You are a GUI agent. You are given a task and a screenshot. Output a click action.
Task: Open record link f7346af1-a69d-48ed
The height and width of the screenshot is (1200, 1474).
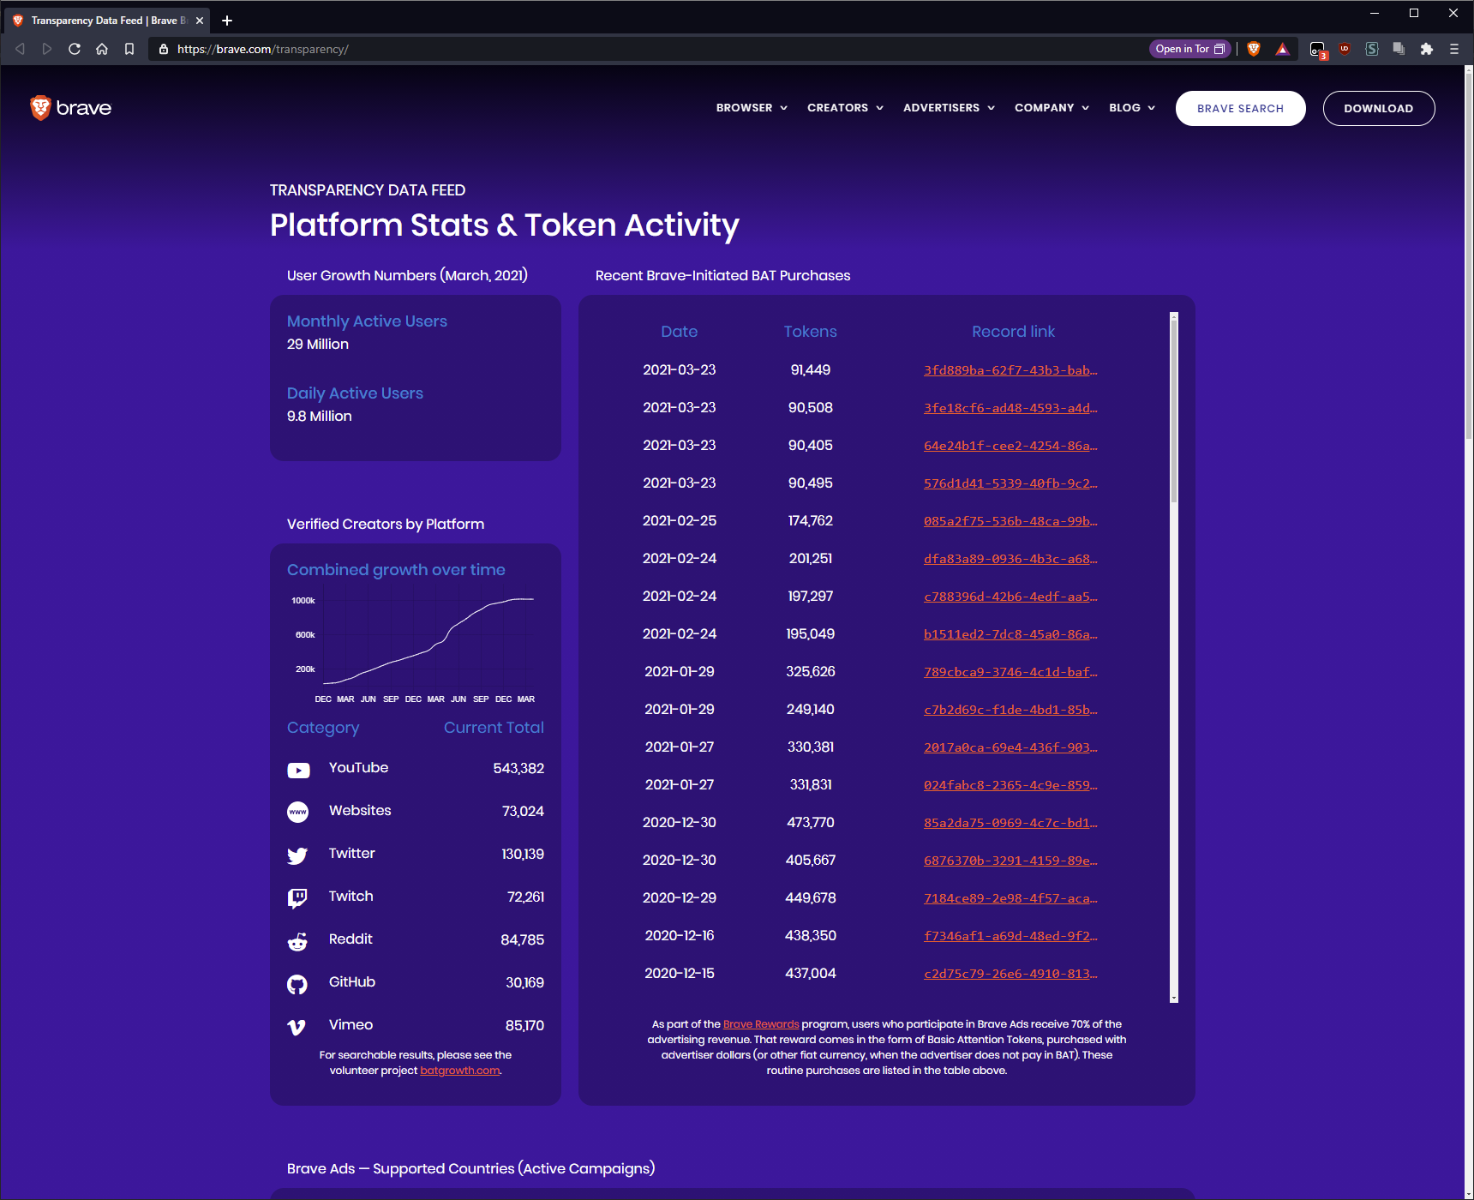click(x=1010, y=936)
